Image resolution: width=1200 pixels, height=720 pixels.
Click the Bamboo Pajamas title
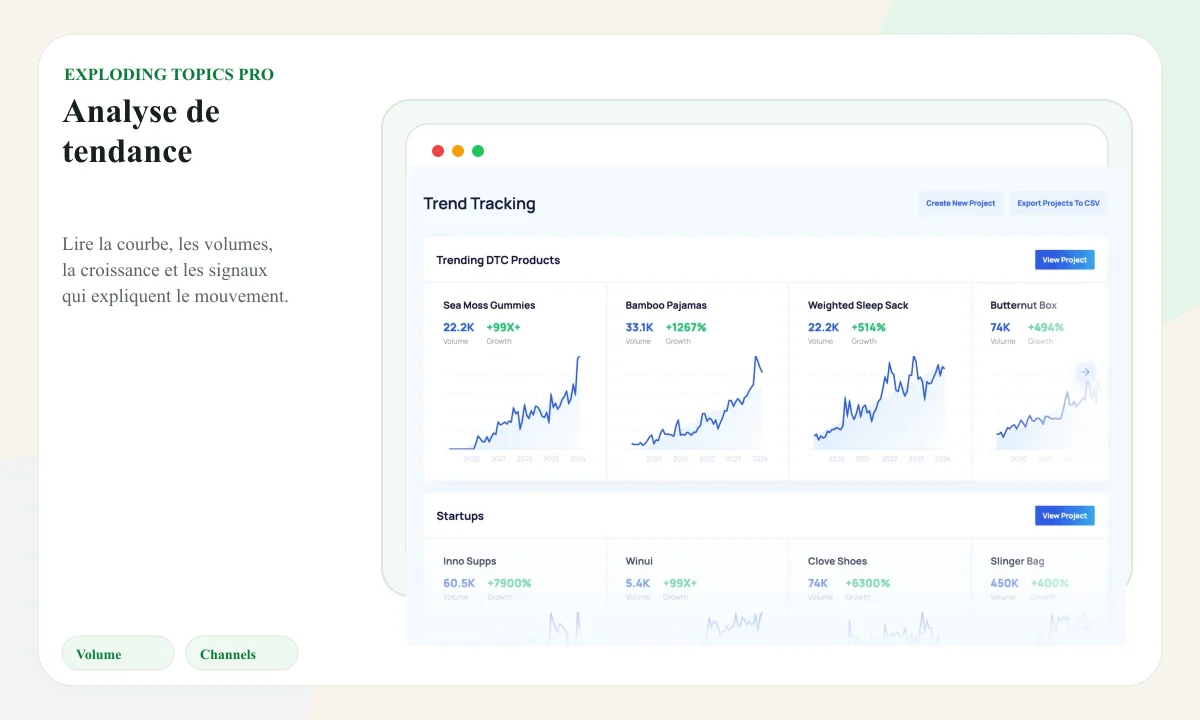pyautogui.click(x=667, y=305)
